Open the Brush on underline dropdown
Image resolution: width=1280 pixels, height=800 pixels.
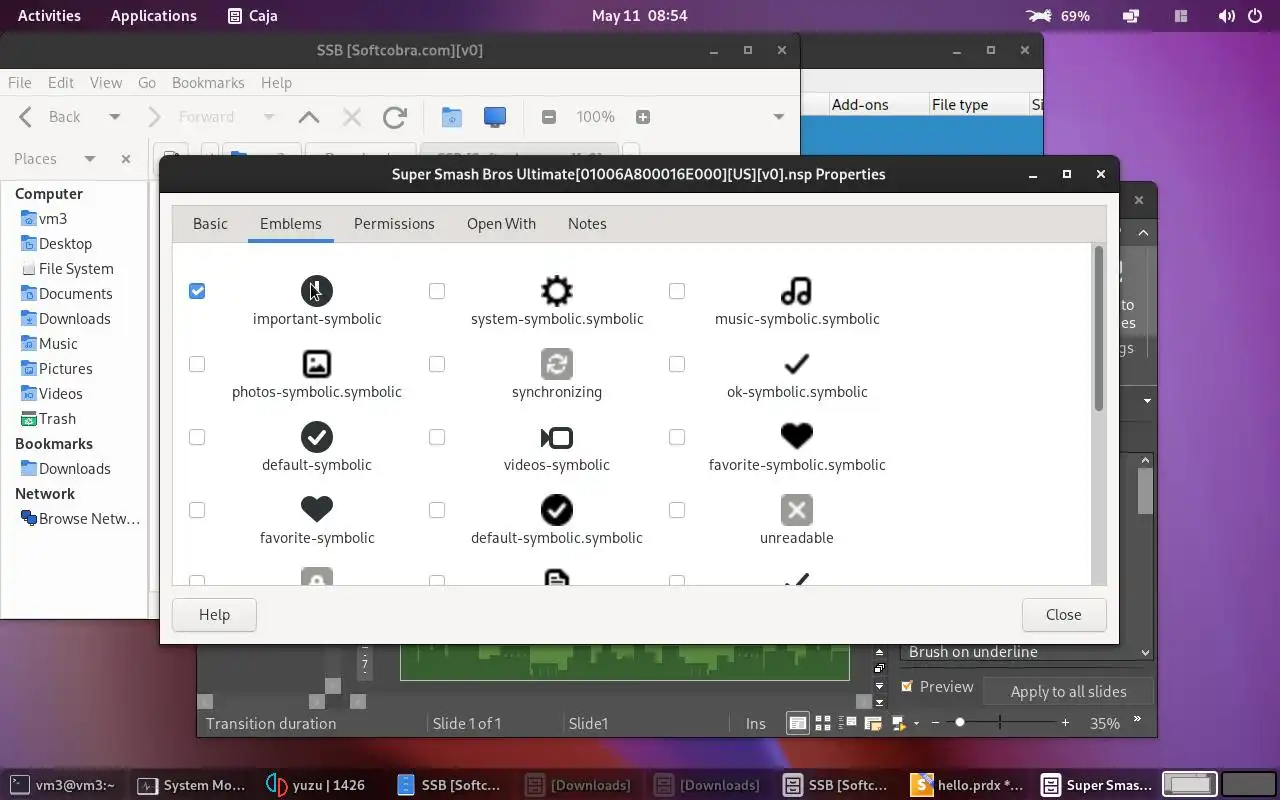pyautogui.click(x=1146, y=652)
